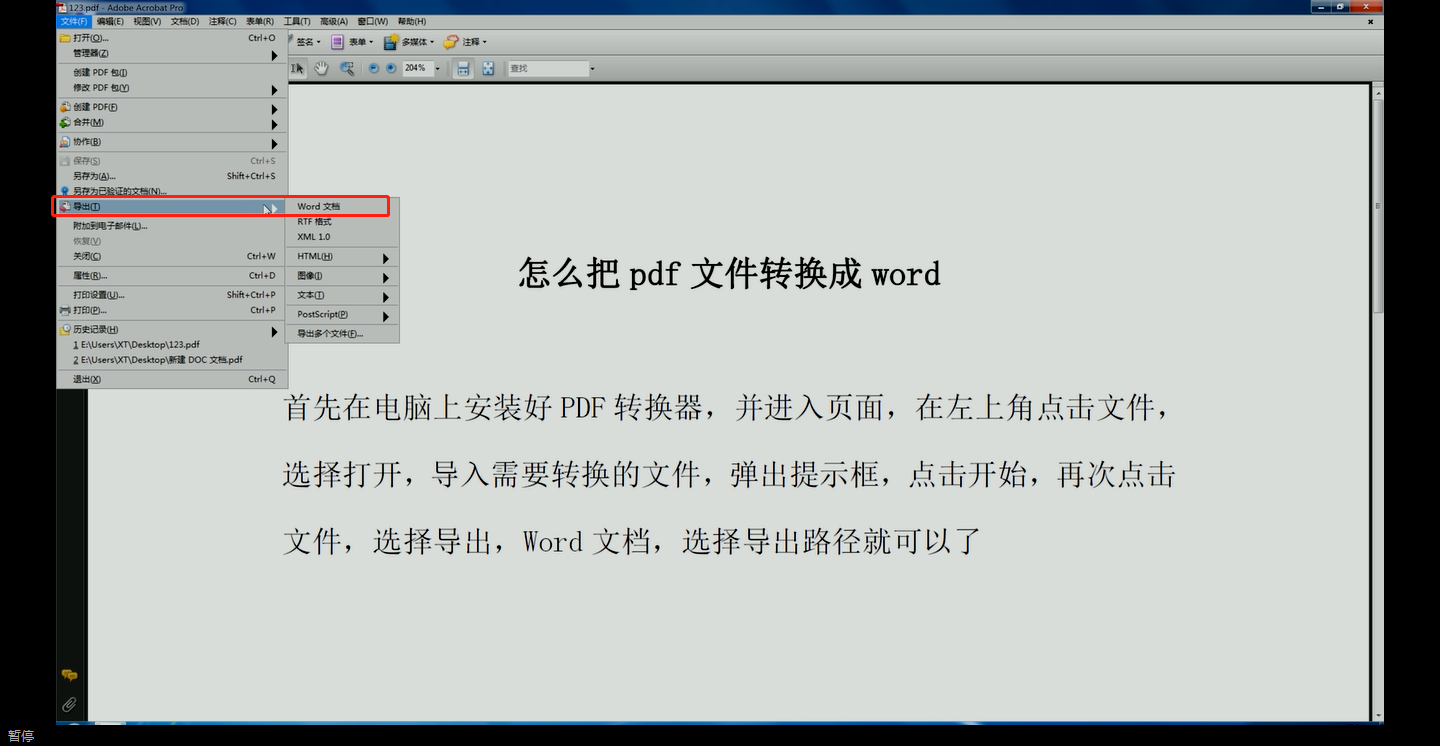Viewport: 1440px width, 746px height.
Task: Open the 注释(C) menu in menu bar
Action: click(x=222, y=21)
